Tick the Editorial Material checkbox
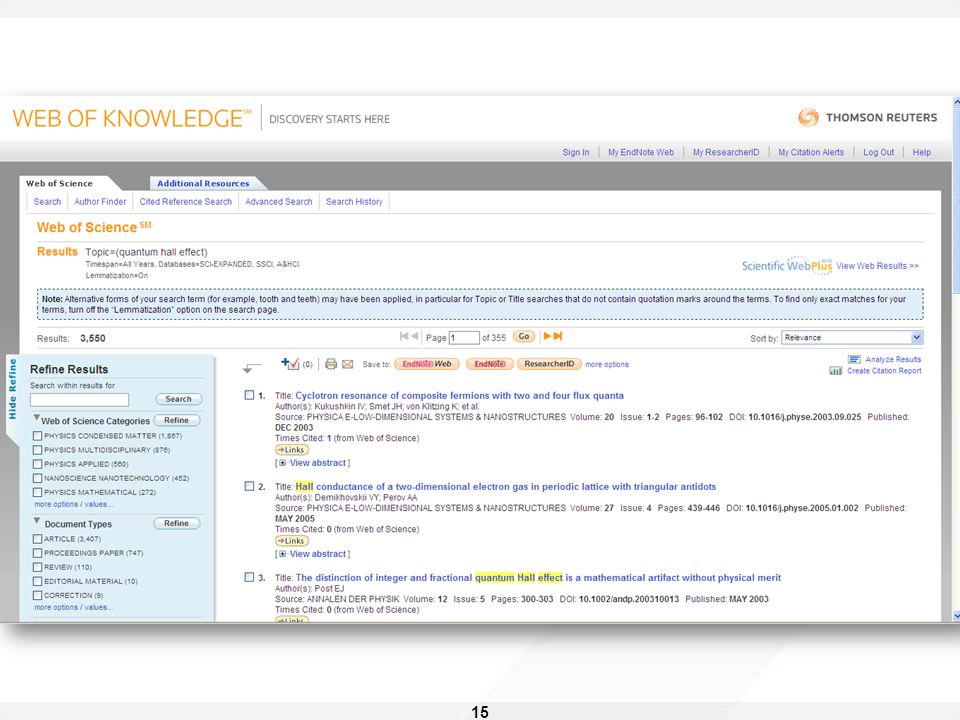960x720 pixels. 37,581
